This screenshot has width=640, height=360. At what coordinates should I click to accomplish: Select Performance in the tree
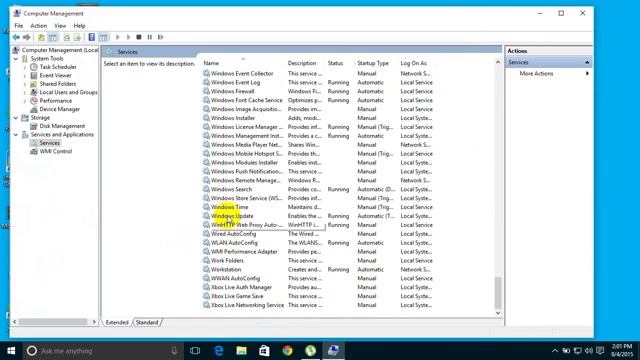56,101
